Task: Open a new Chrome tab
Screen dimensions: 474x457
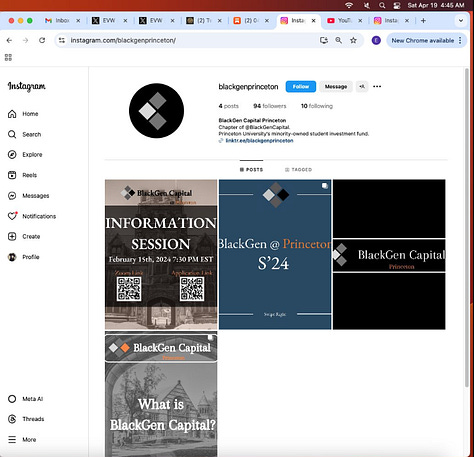Action: click(423, 21)
